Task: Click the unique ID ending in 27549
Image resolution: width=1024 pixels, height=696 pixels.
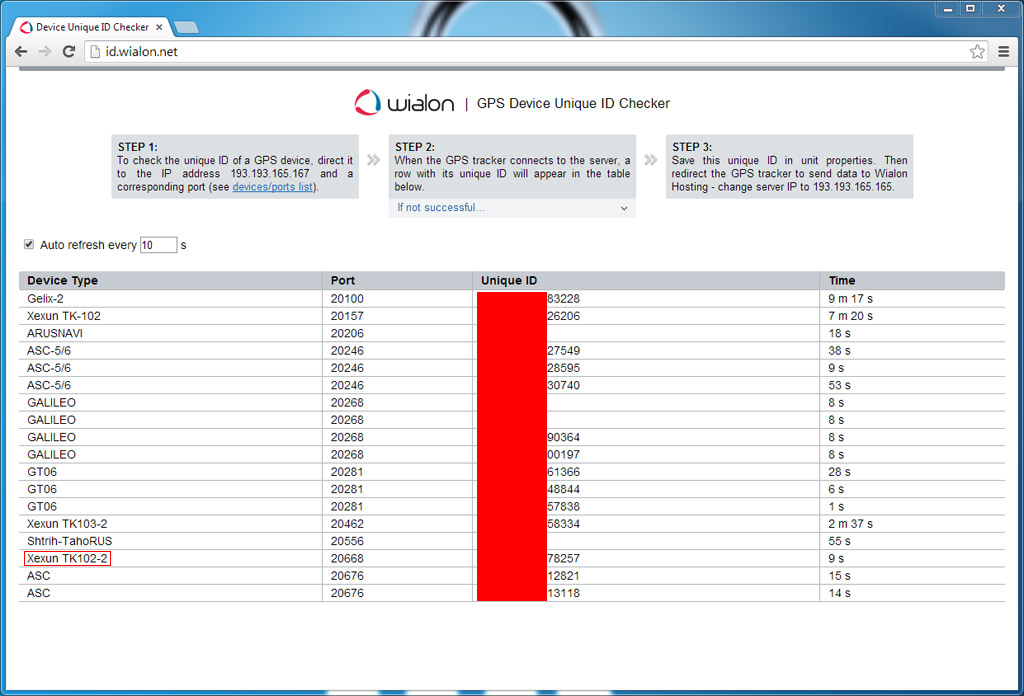Action: 564,351
